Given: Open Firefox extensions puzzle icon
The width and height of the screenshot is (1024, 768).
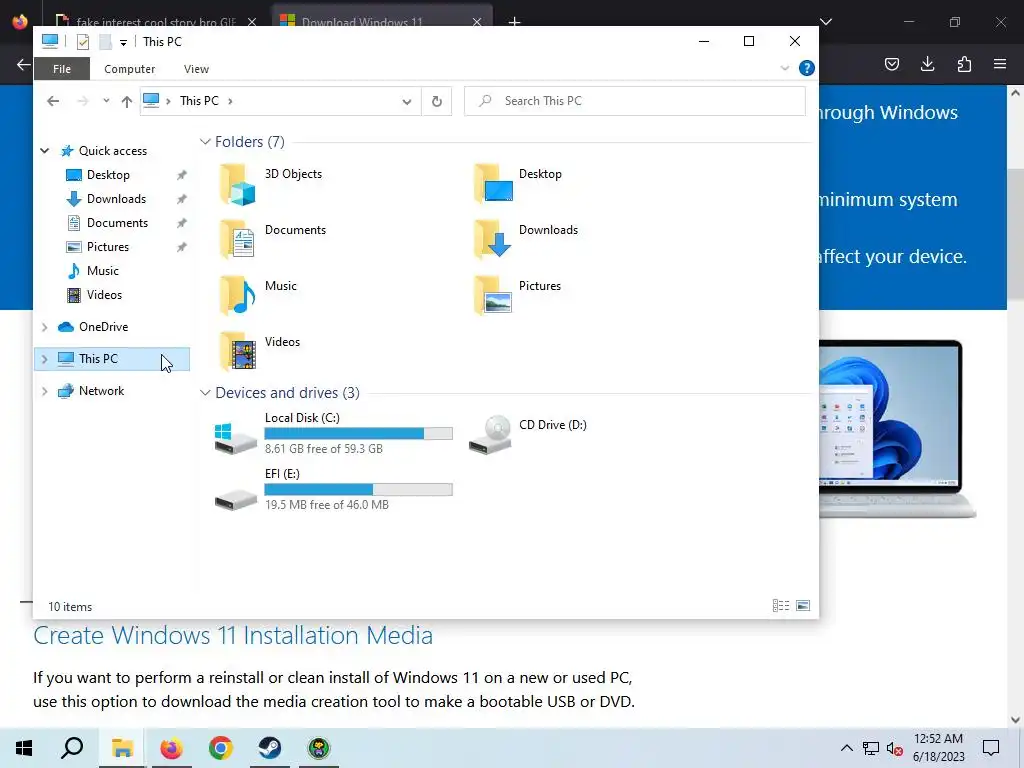Looking at the screenshot, I should tap(964, 64).
